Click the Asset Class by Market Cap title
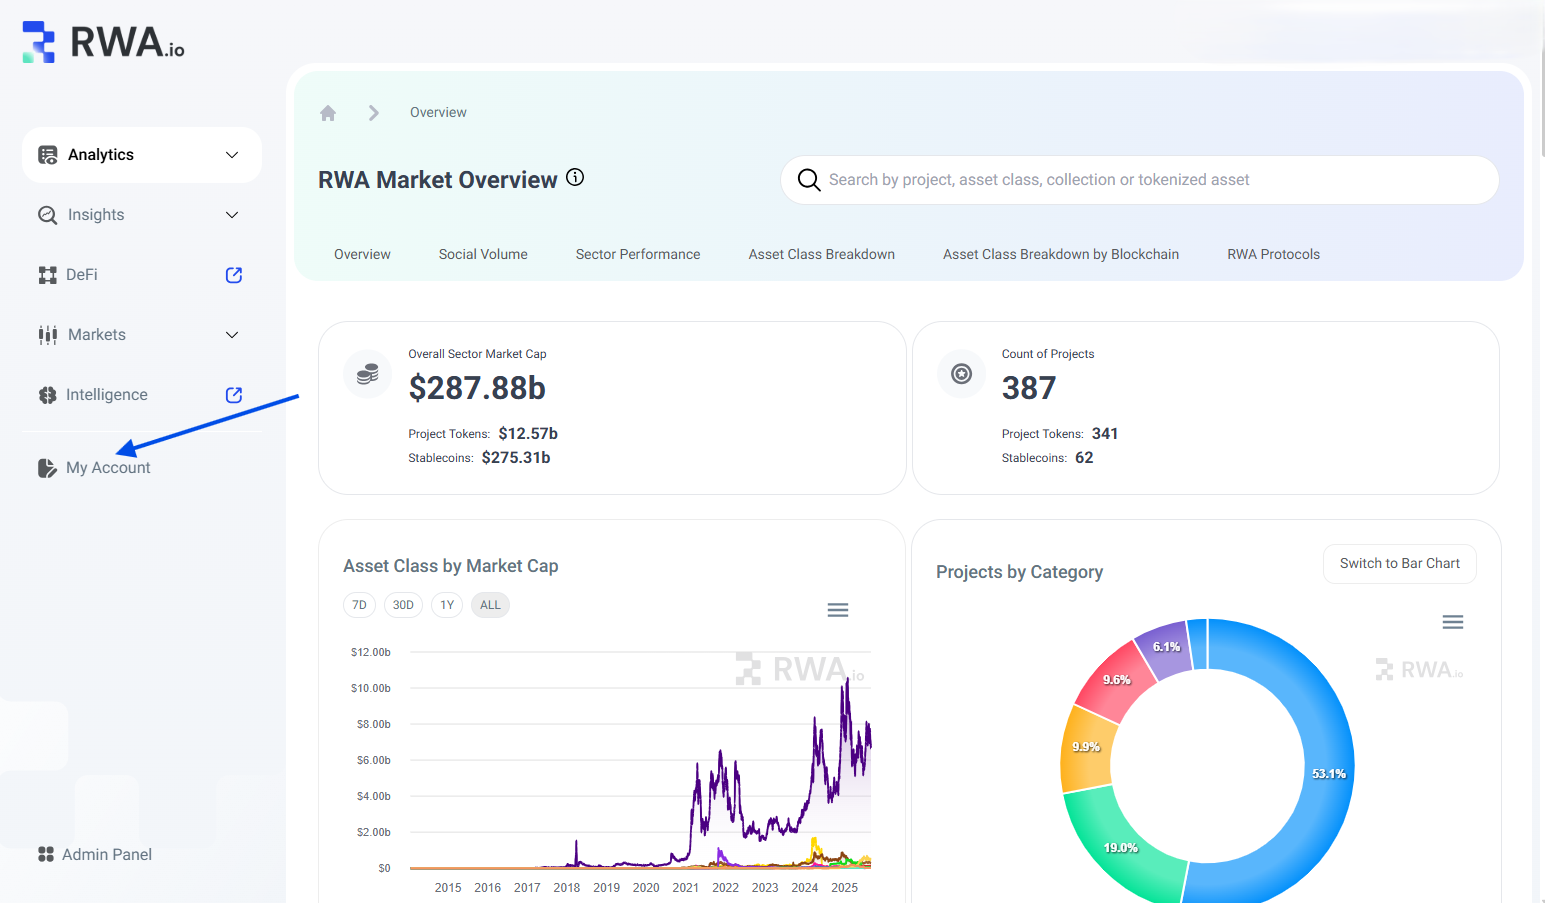Screen dimensions: 1545x903 point(451,566)
